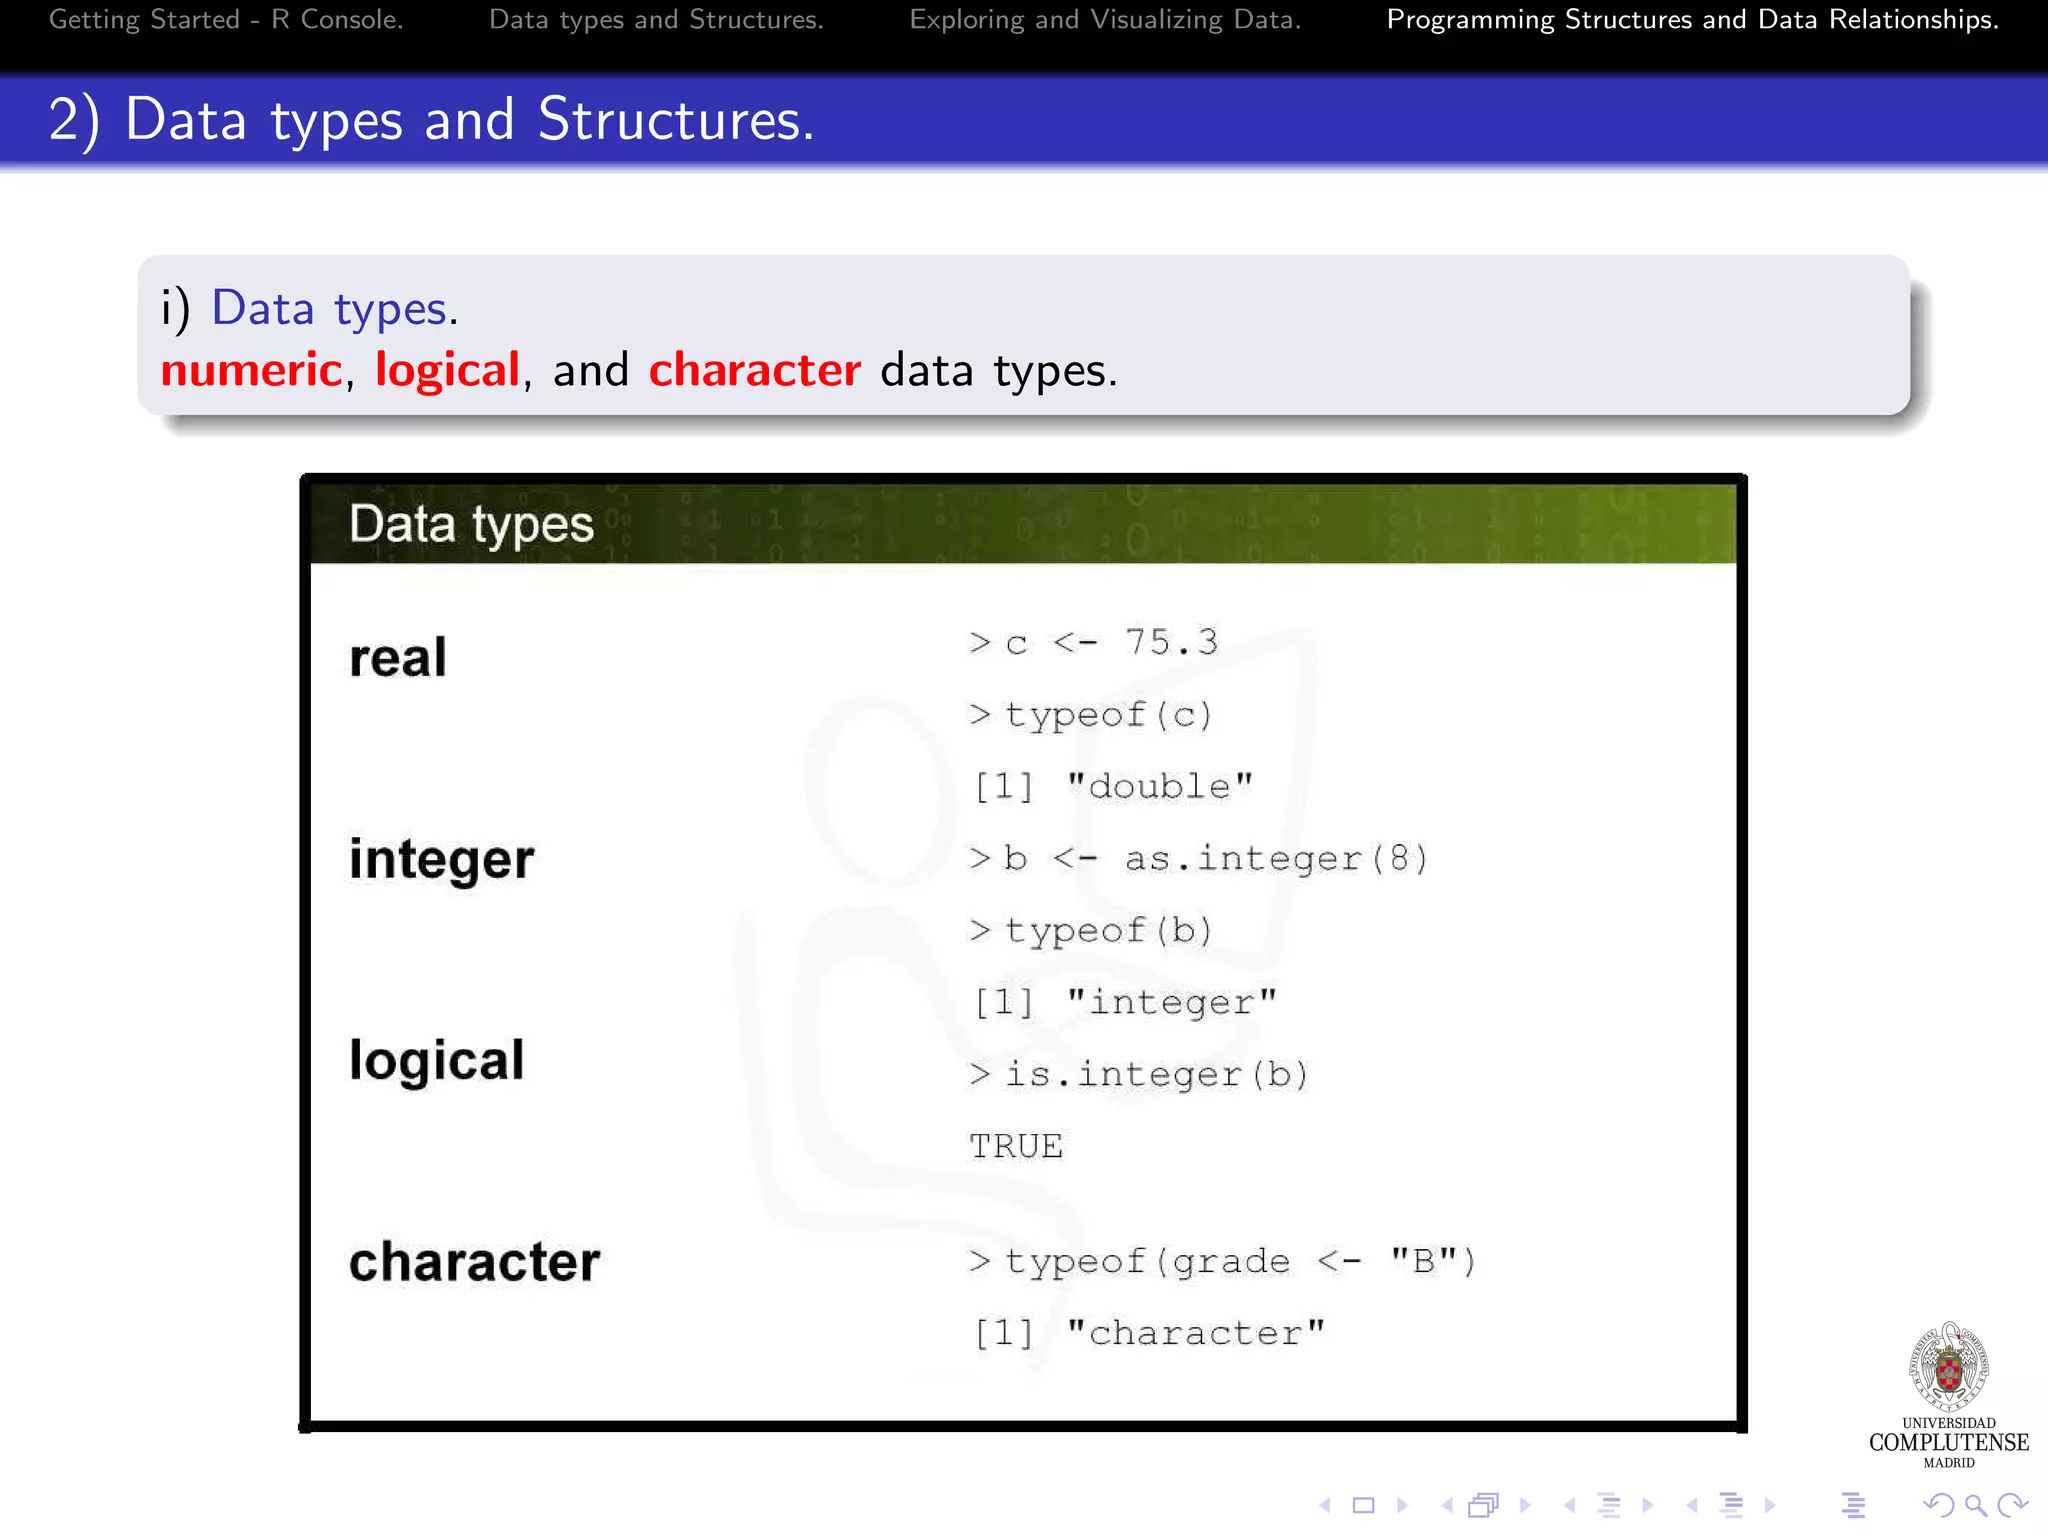Open the 'Data types and Structures.' navigation section
The image size is (2048, 1536).
point(656,20)
